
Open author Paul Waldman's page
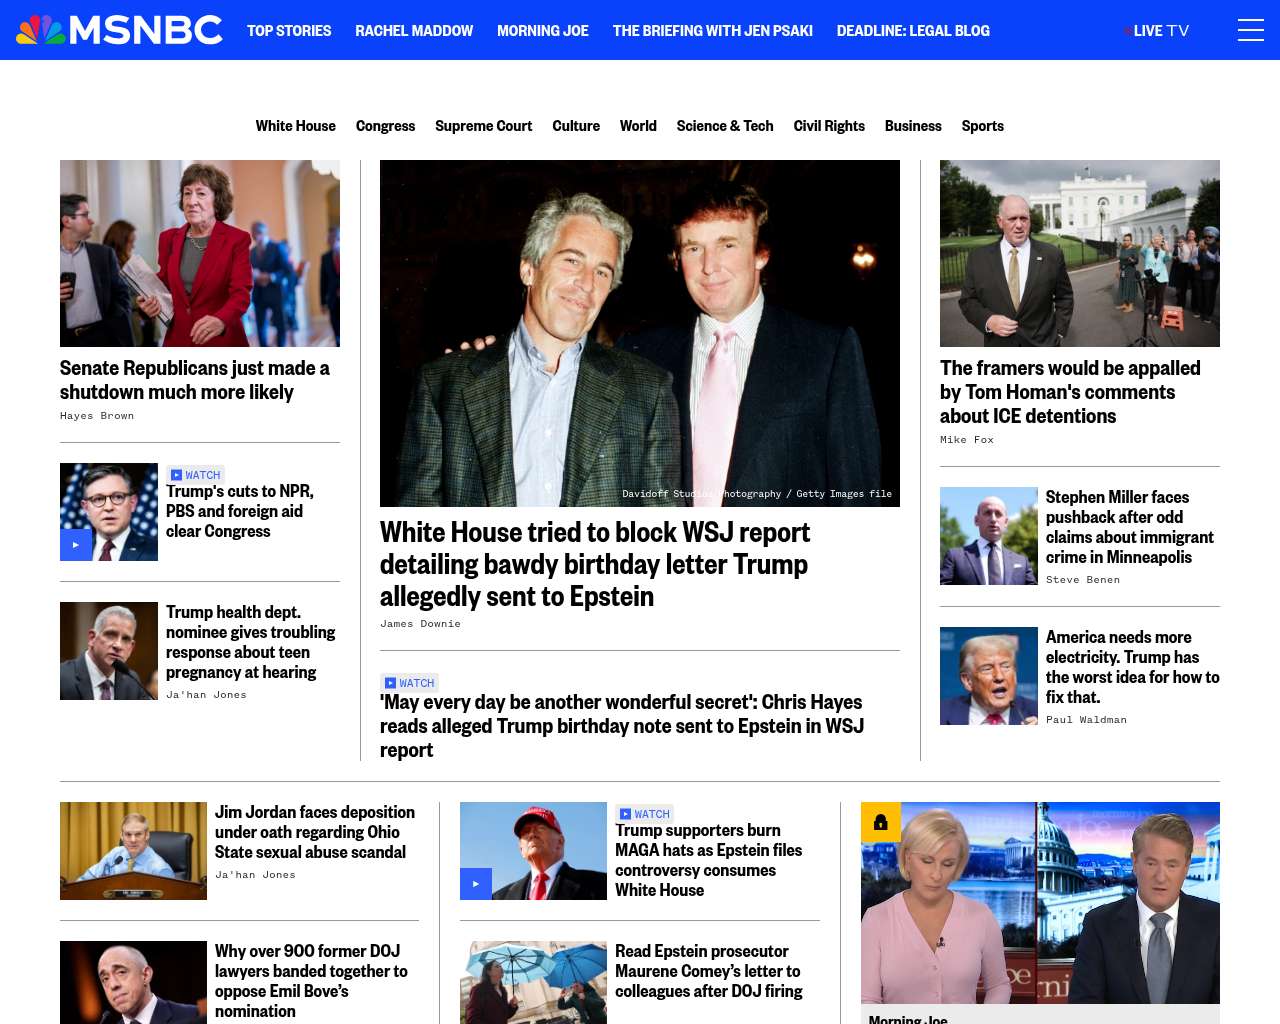coord(1086,720)
